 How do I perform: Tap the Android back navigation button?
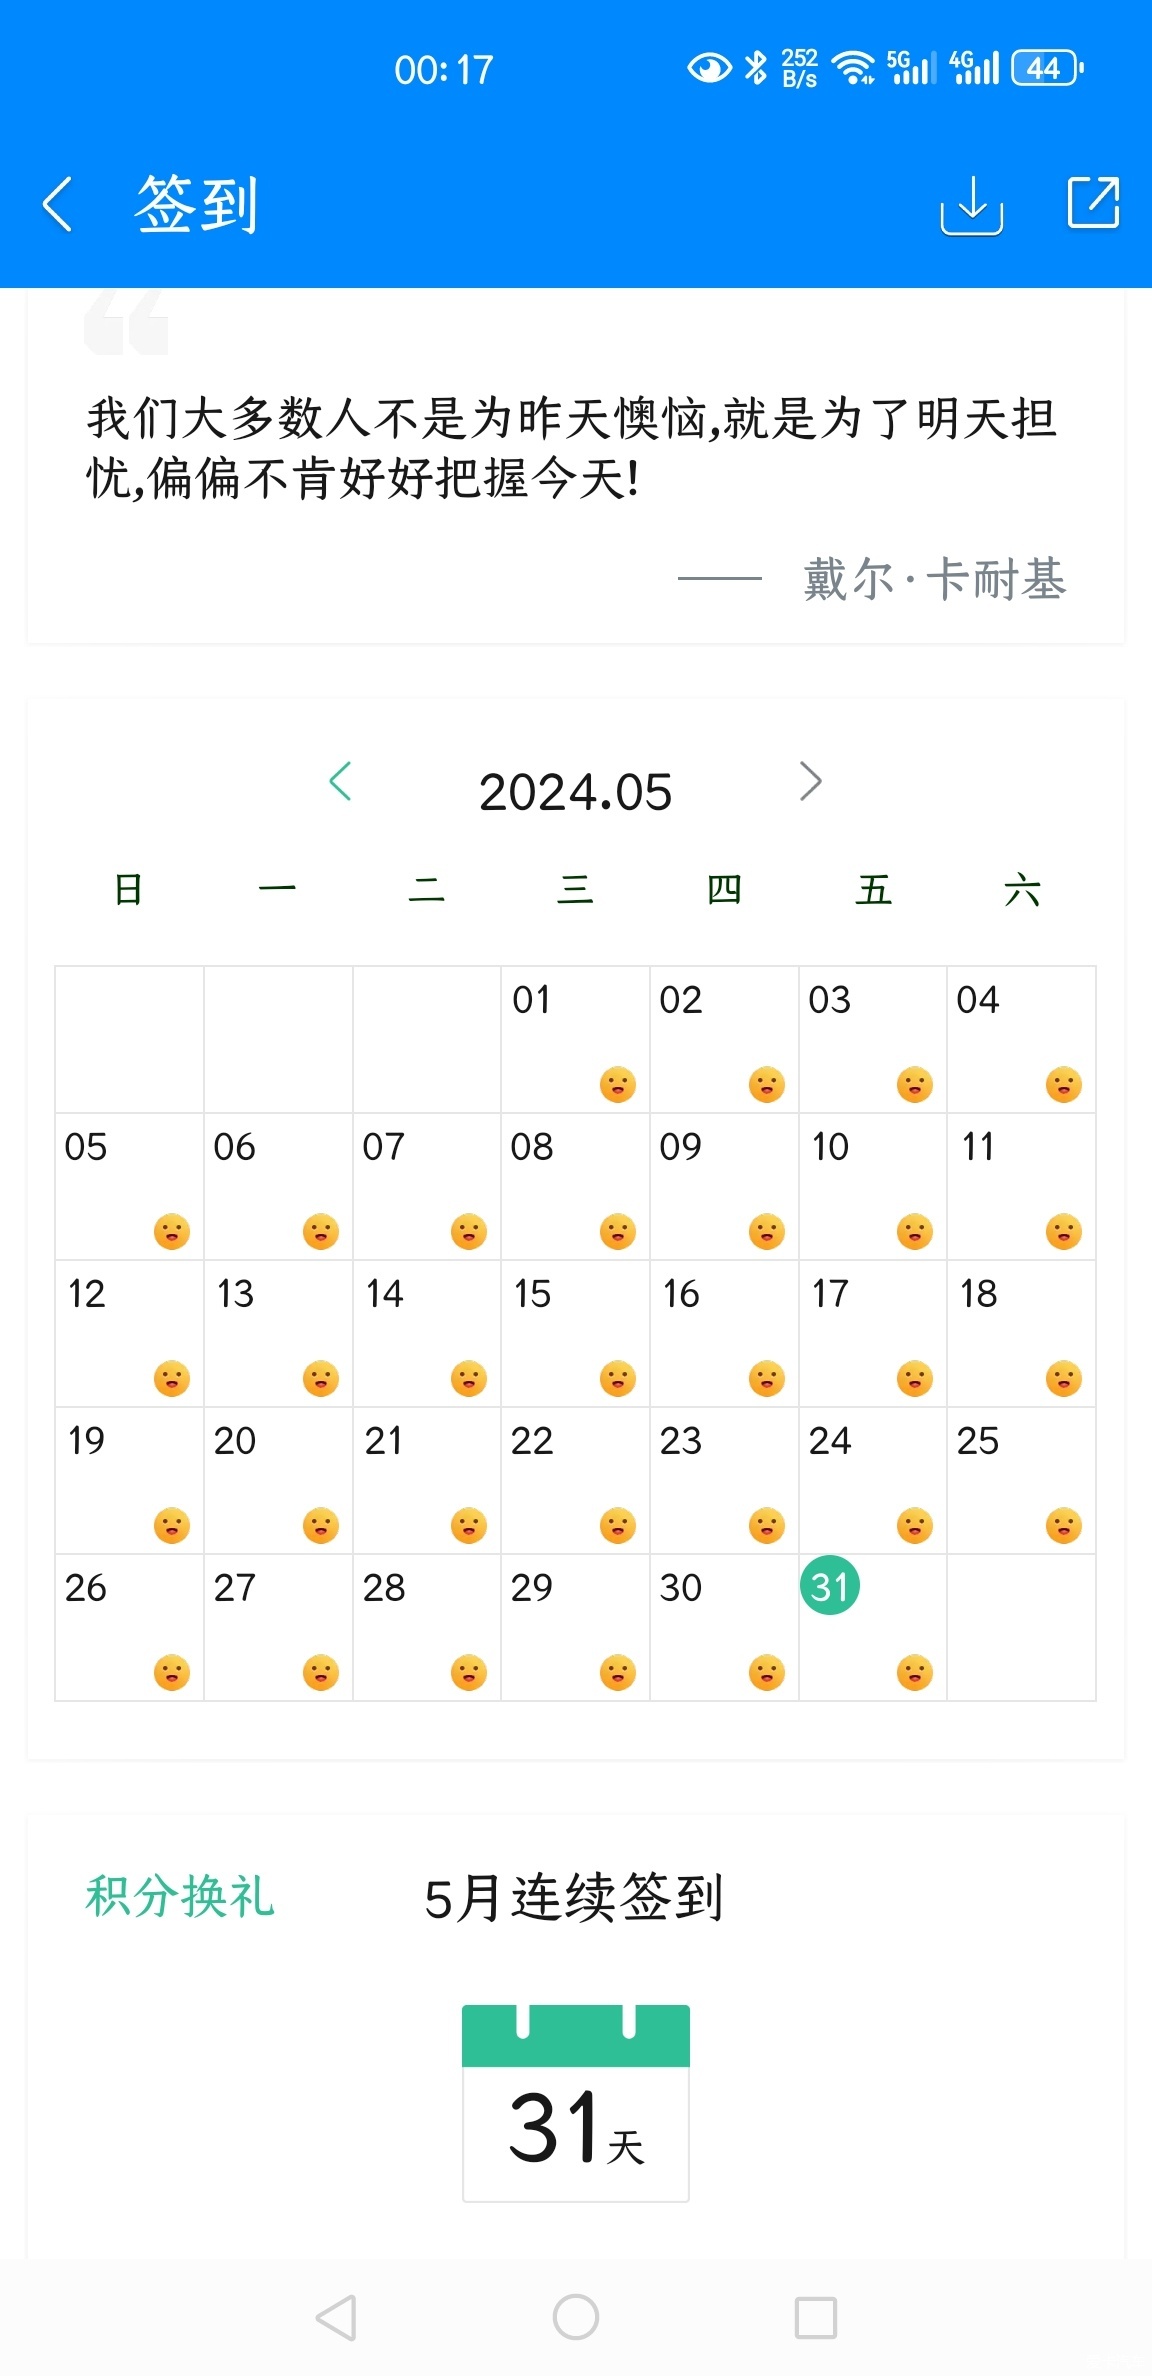[x=336, y=2318]
